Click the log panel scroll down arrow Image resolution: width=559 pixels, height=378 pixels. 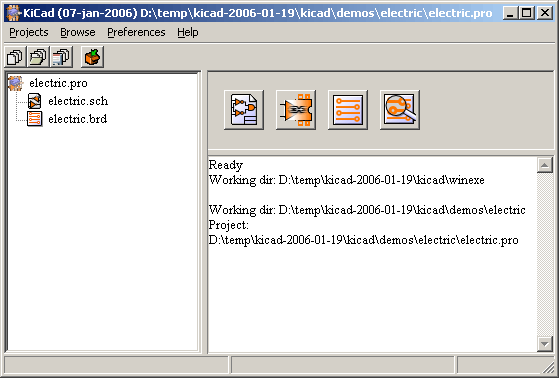pos(544,344)
